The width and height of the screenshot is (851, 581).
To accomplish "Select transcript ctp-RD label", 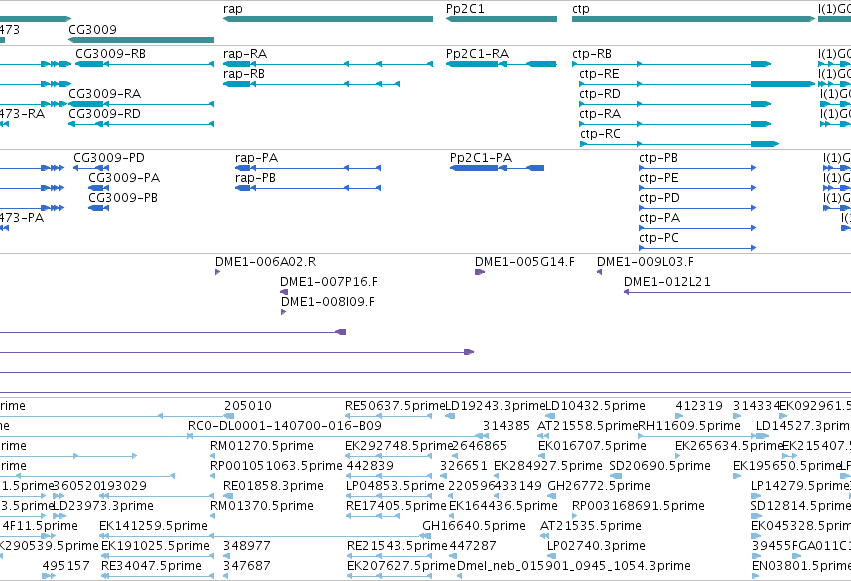I will [x=600, y=94].
